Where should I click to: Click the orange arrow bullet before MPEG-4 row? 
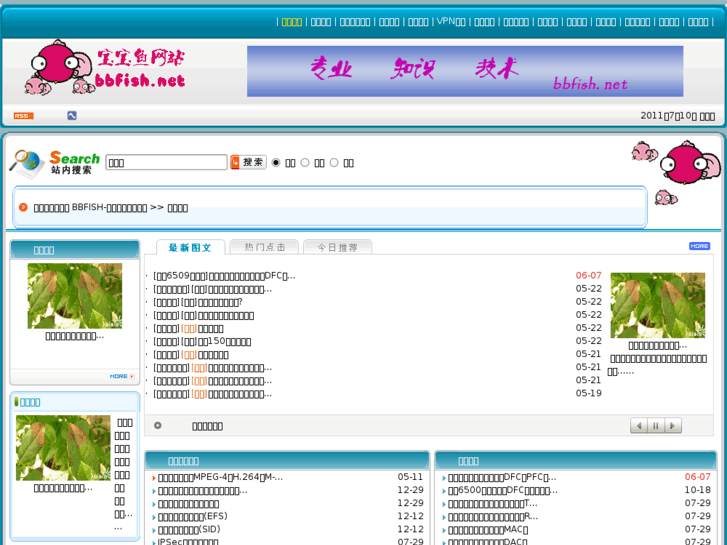click(153, 478)
